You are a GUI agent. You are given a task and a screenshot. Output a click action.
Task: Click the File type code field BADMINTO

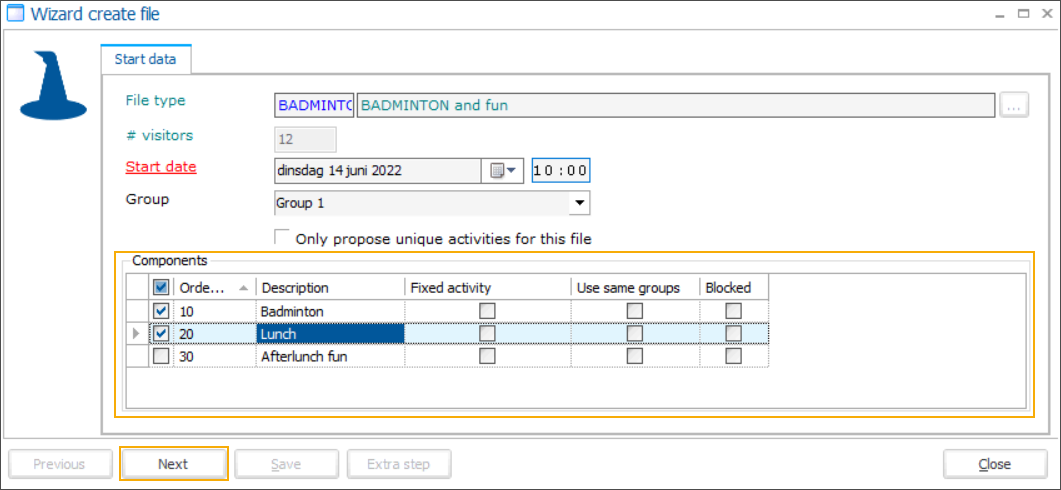pyautogui.click(x=314, y=106)
